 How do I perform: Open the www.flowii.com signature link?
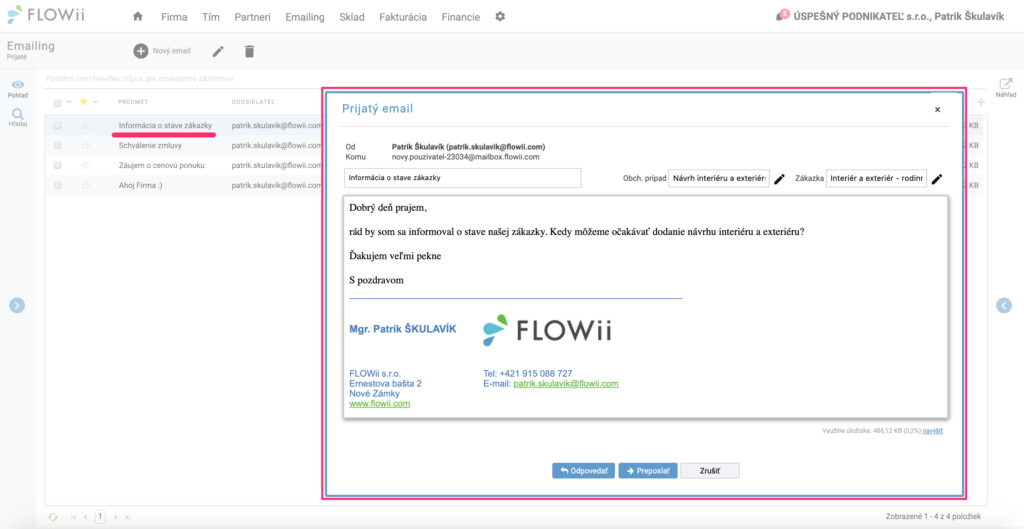[x=379, y=404]
